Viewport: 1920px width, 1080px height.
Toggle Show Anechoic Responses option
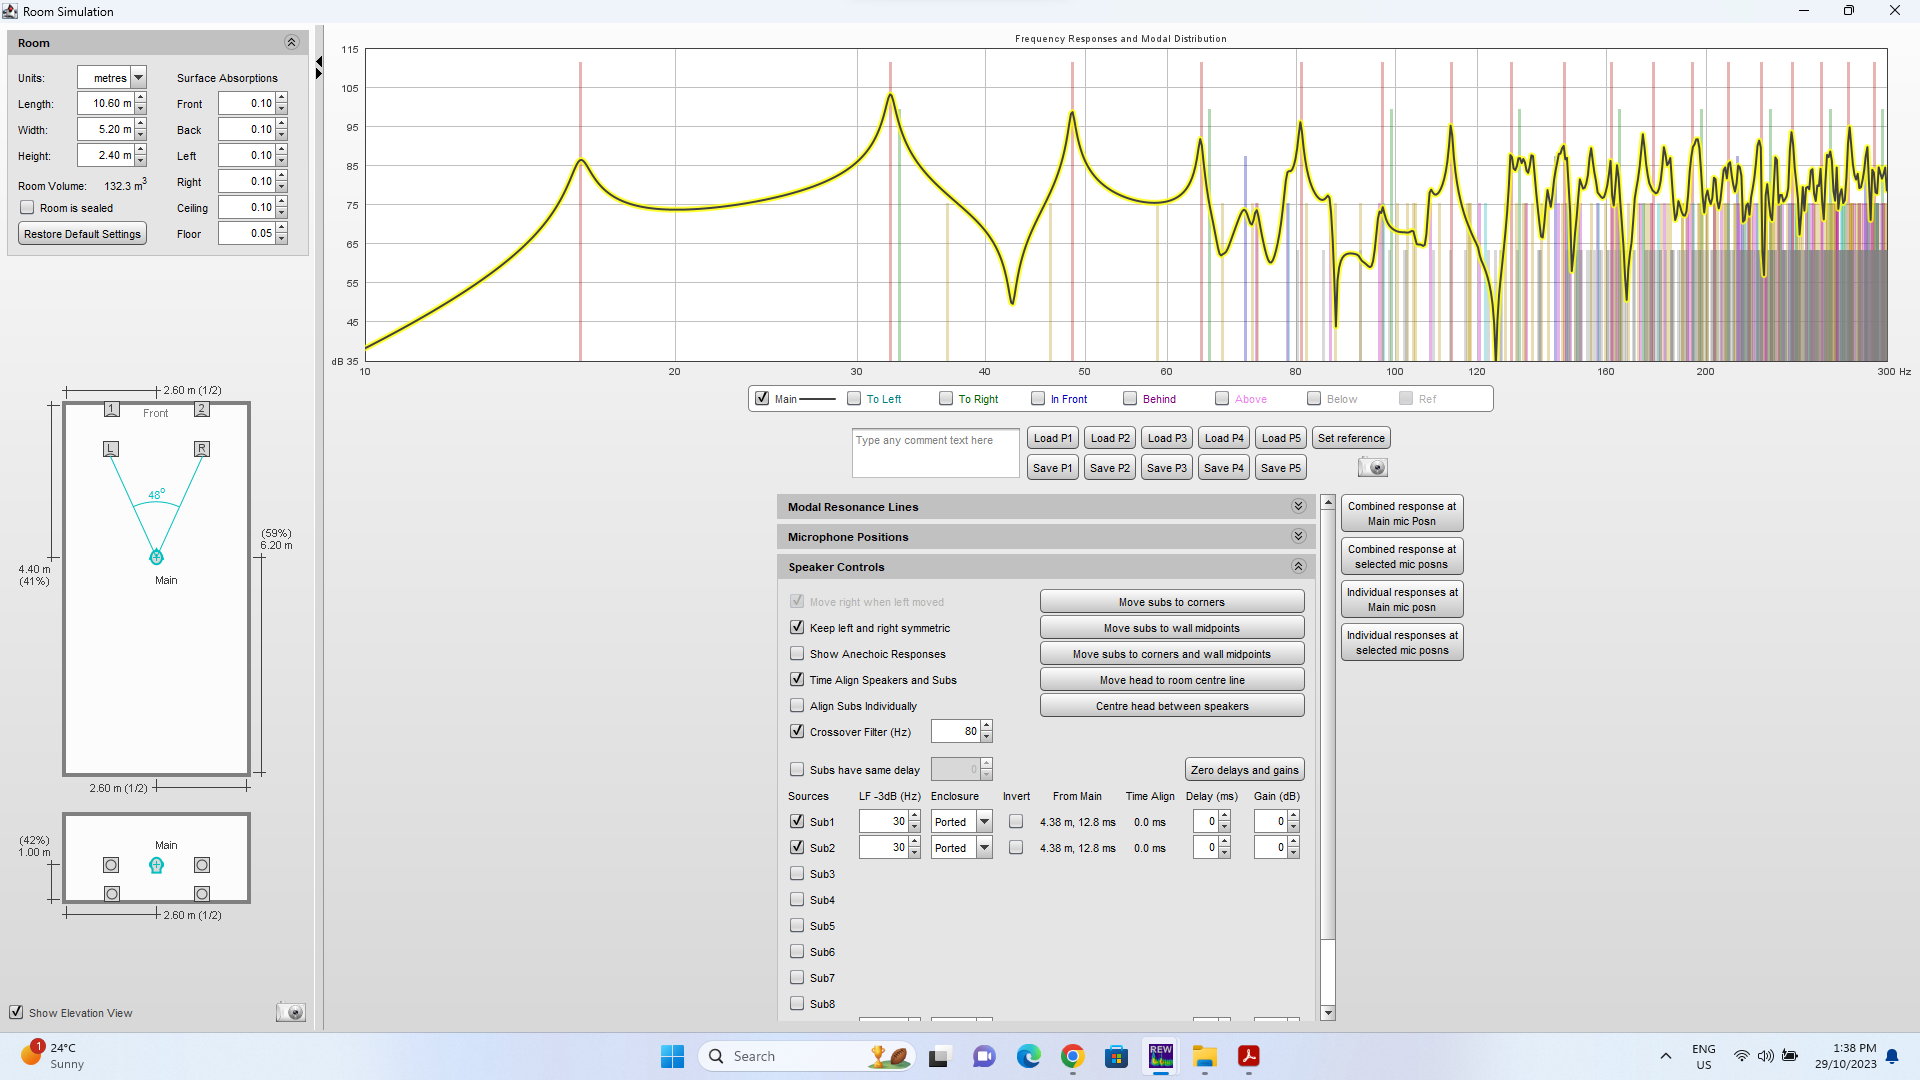(x=797, y=654)
